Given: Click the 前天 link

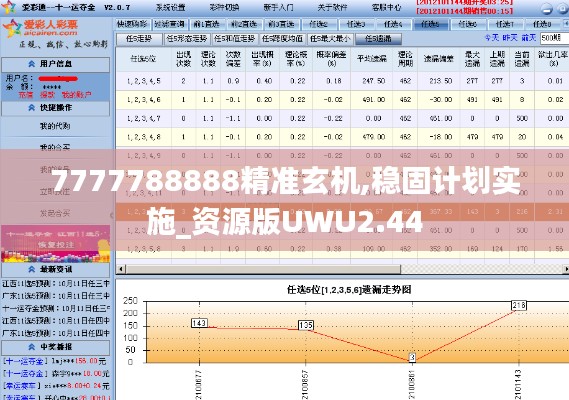Looking at the screenshot, I should point(529,37).
